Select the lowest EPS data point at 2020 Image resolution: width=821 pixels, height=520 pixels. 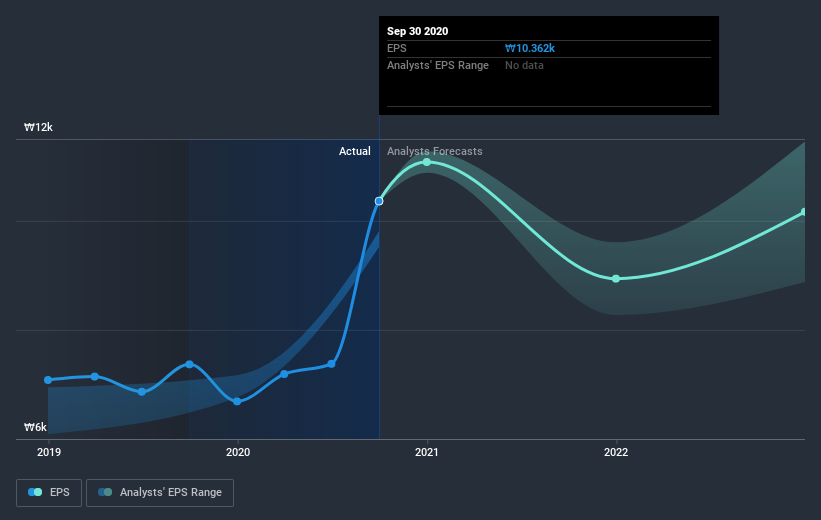pos(237,401)
